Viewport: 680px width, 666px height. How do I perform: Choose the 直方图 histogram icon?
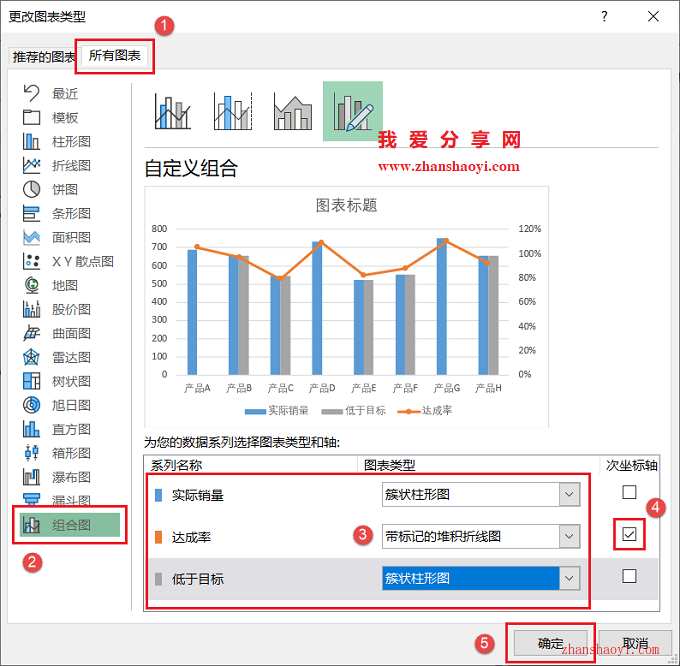click(x=31, y=429)
